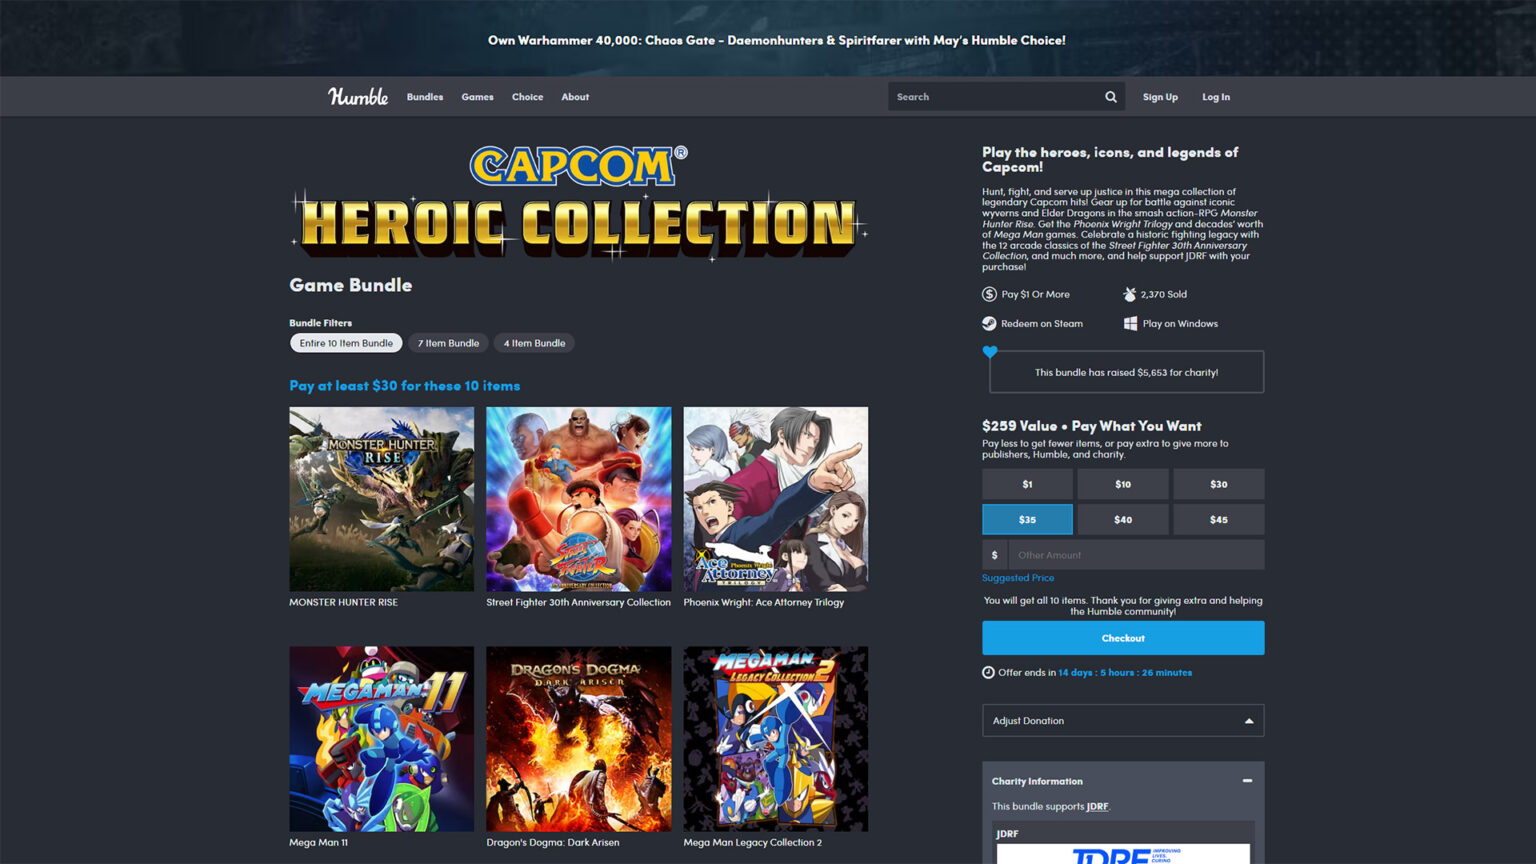Switch to the 4 Item Bundle filter

point(534,343)
